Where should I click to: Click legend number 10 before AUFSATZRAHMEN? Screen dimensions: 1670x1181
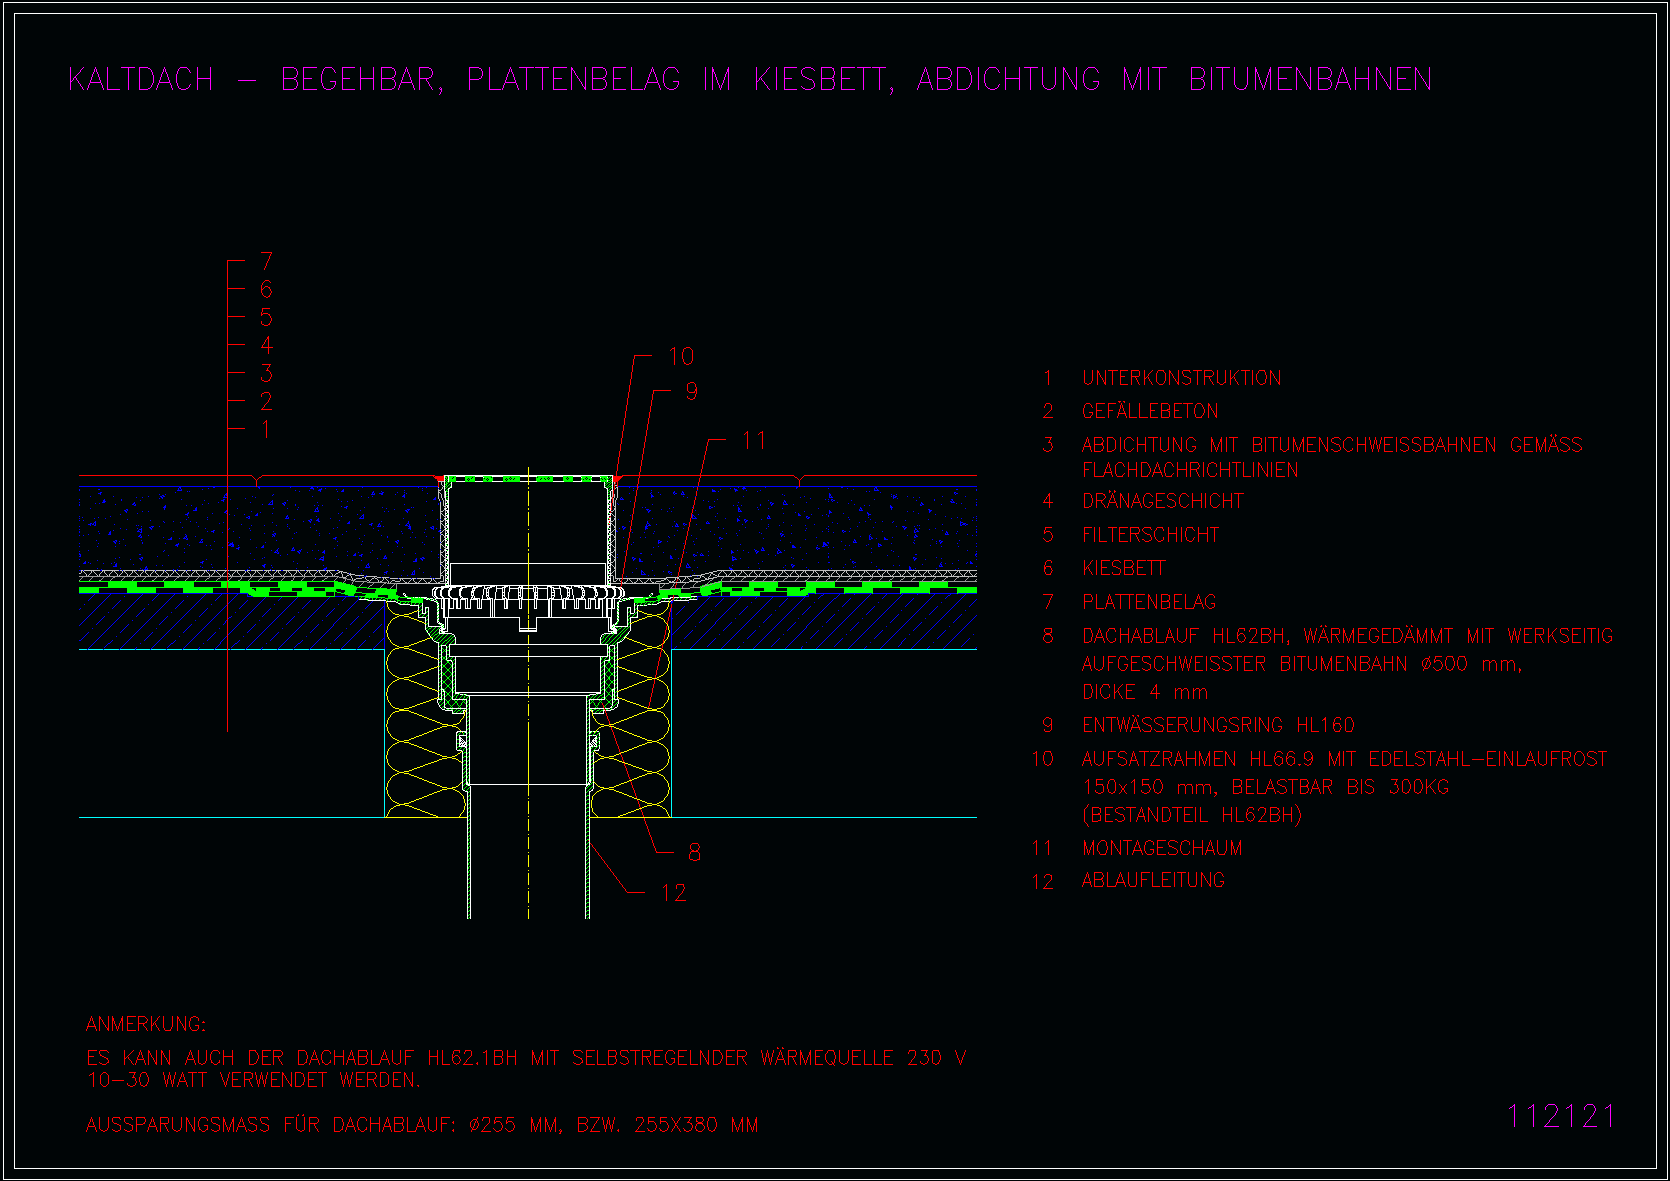(1043, 759)
